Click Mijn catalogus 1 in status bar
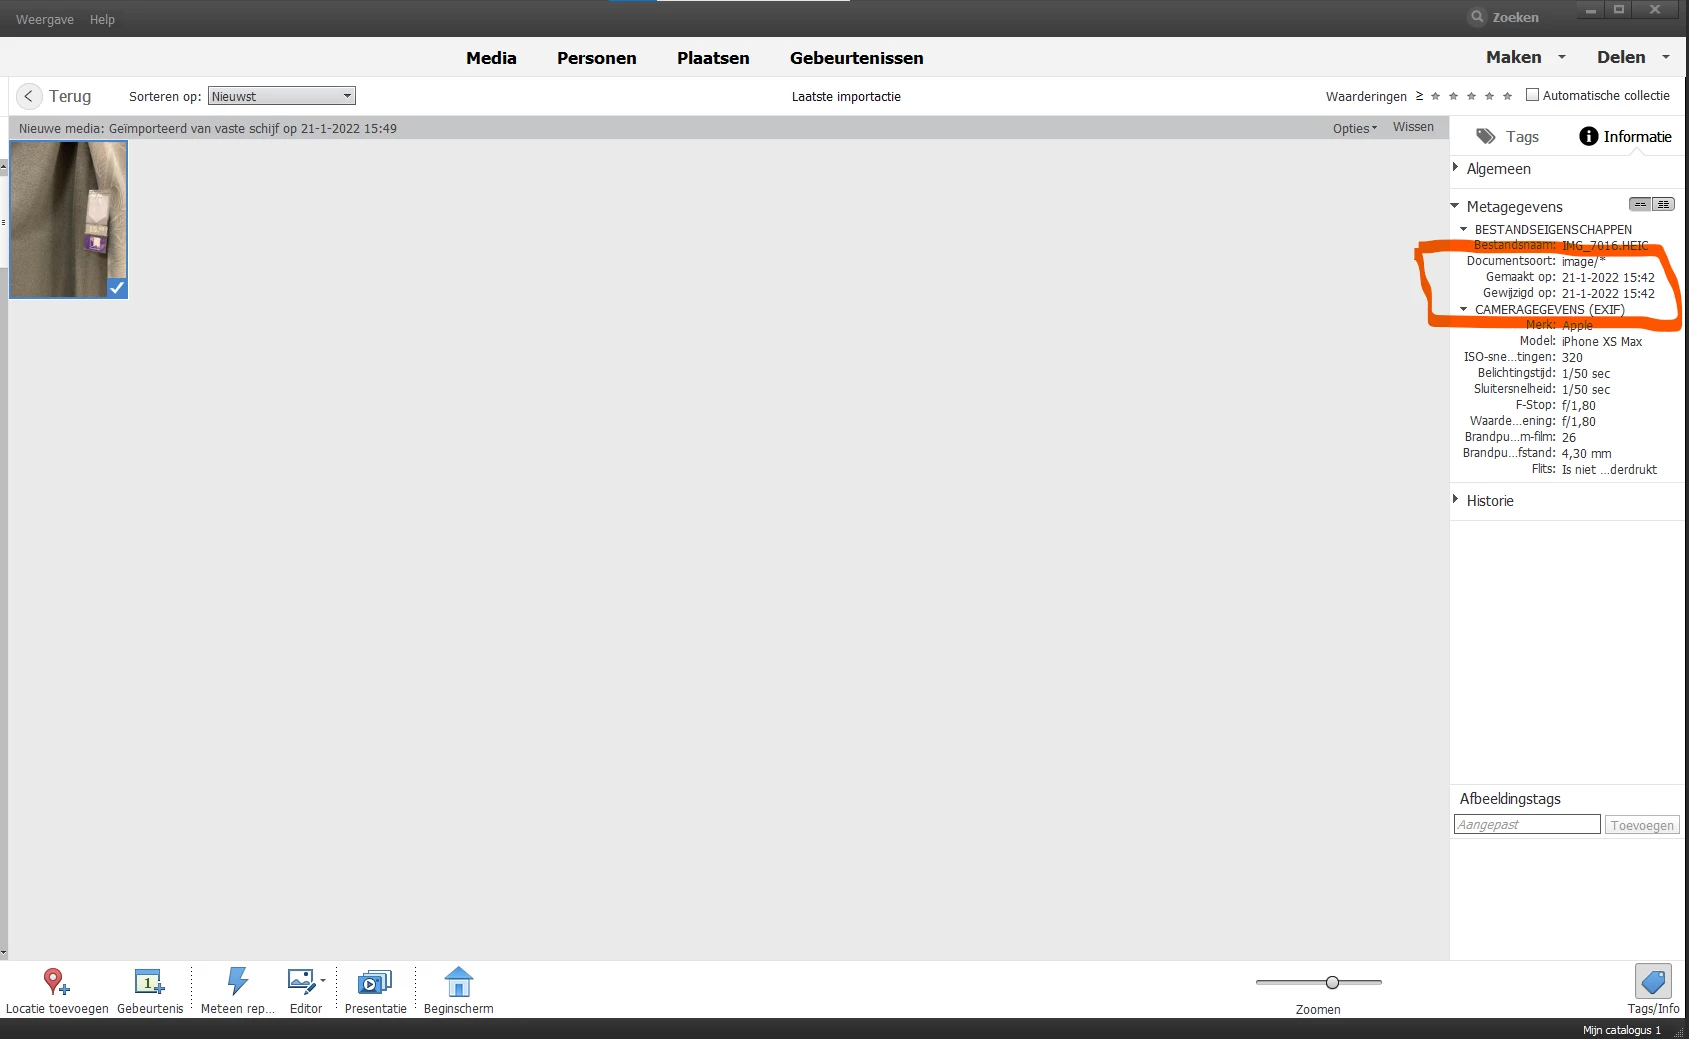1689x1039 pixels. point(1621,1030)
